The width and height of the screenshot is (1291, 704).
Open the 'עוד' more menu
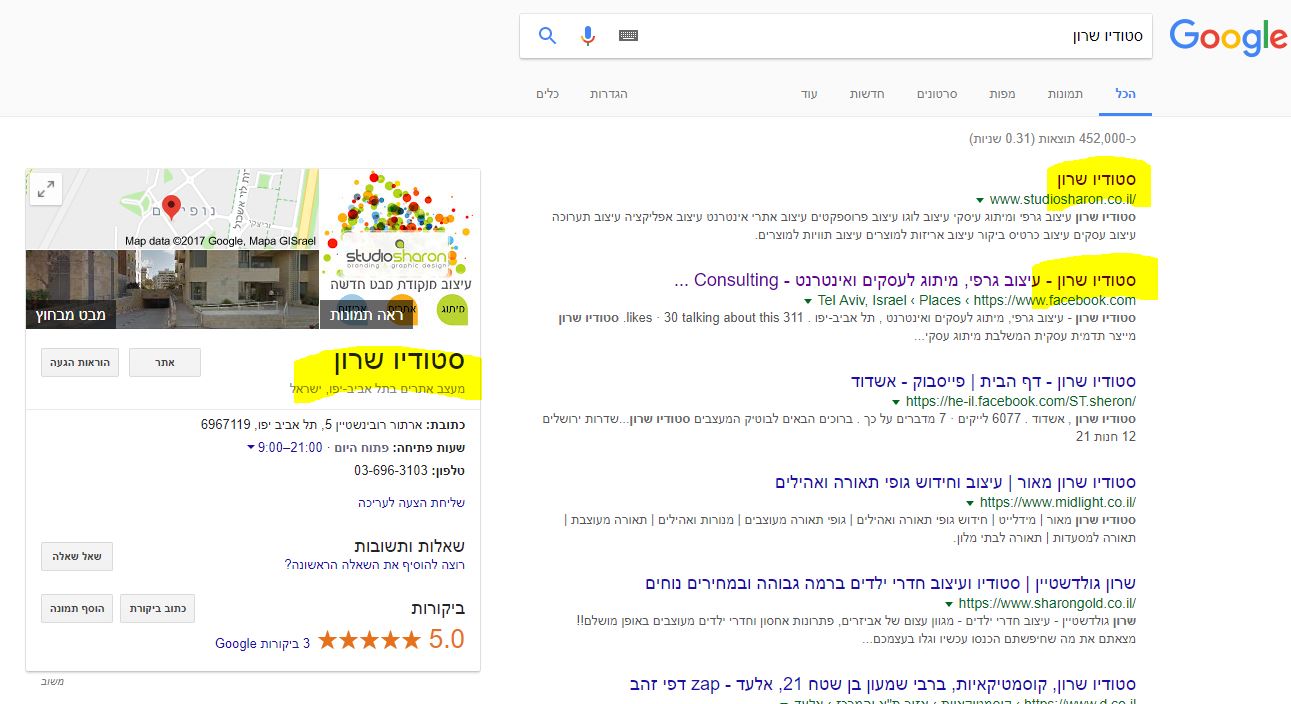[x=809, y=94]
